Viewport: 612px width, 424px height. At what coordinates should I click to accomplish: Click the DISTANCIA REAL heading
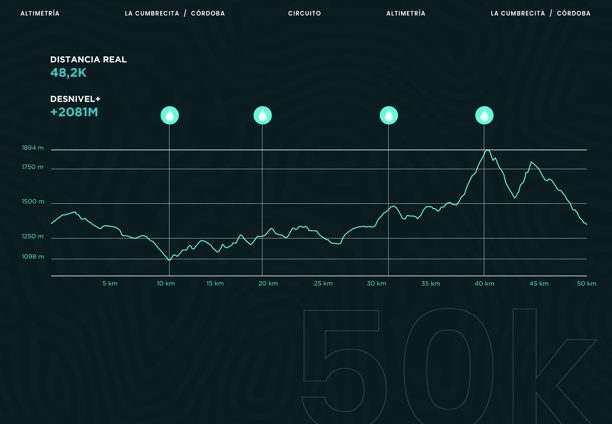[x=89, y=59]
